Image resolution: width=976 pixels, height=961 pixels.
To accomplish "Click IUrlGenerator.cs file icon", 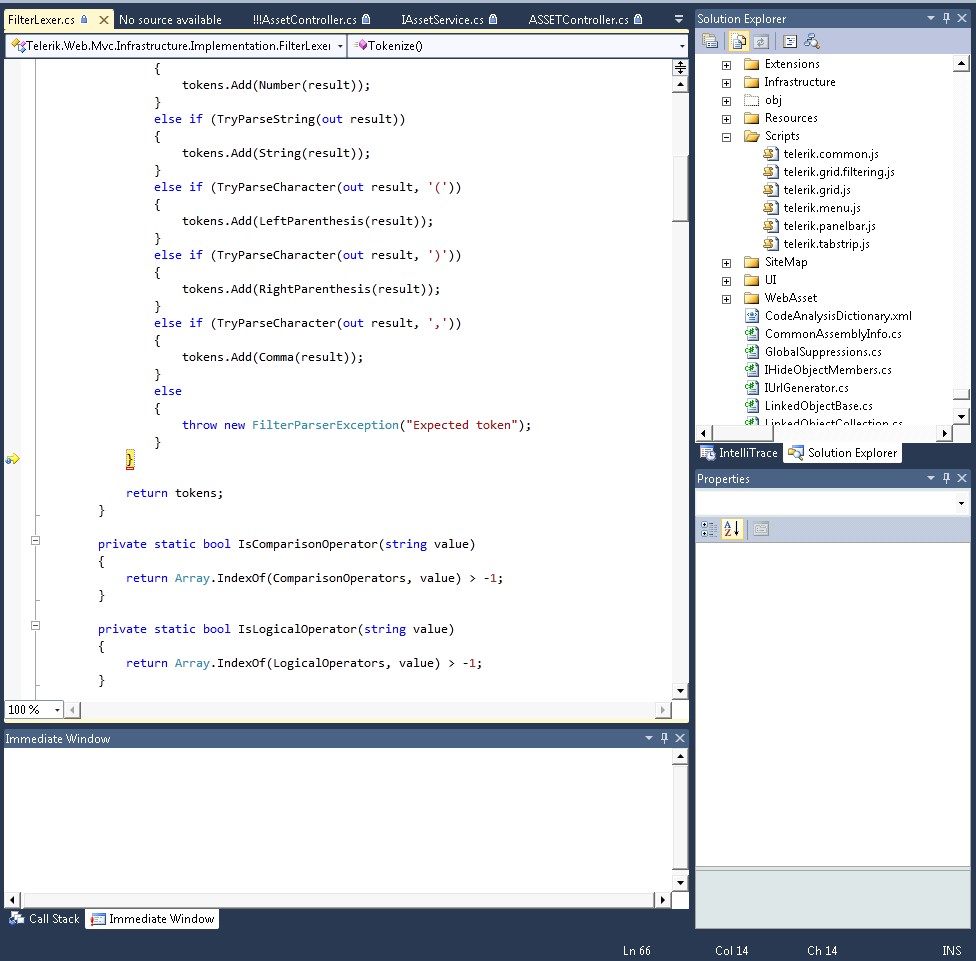I will tap(752, 388).
